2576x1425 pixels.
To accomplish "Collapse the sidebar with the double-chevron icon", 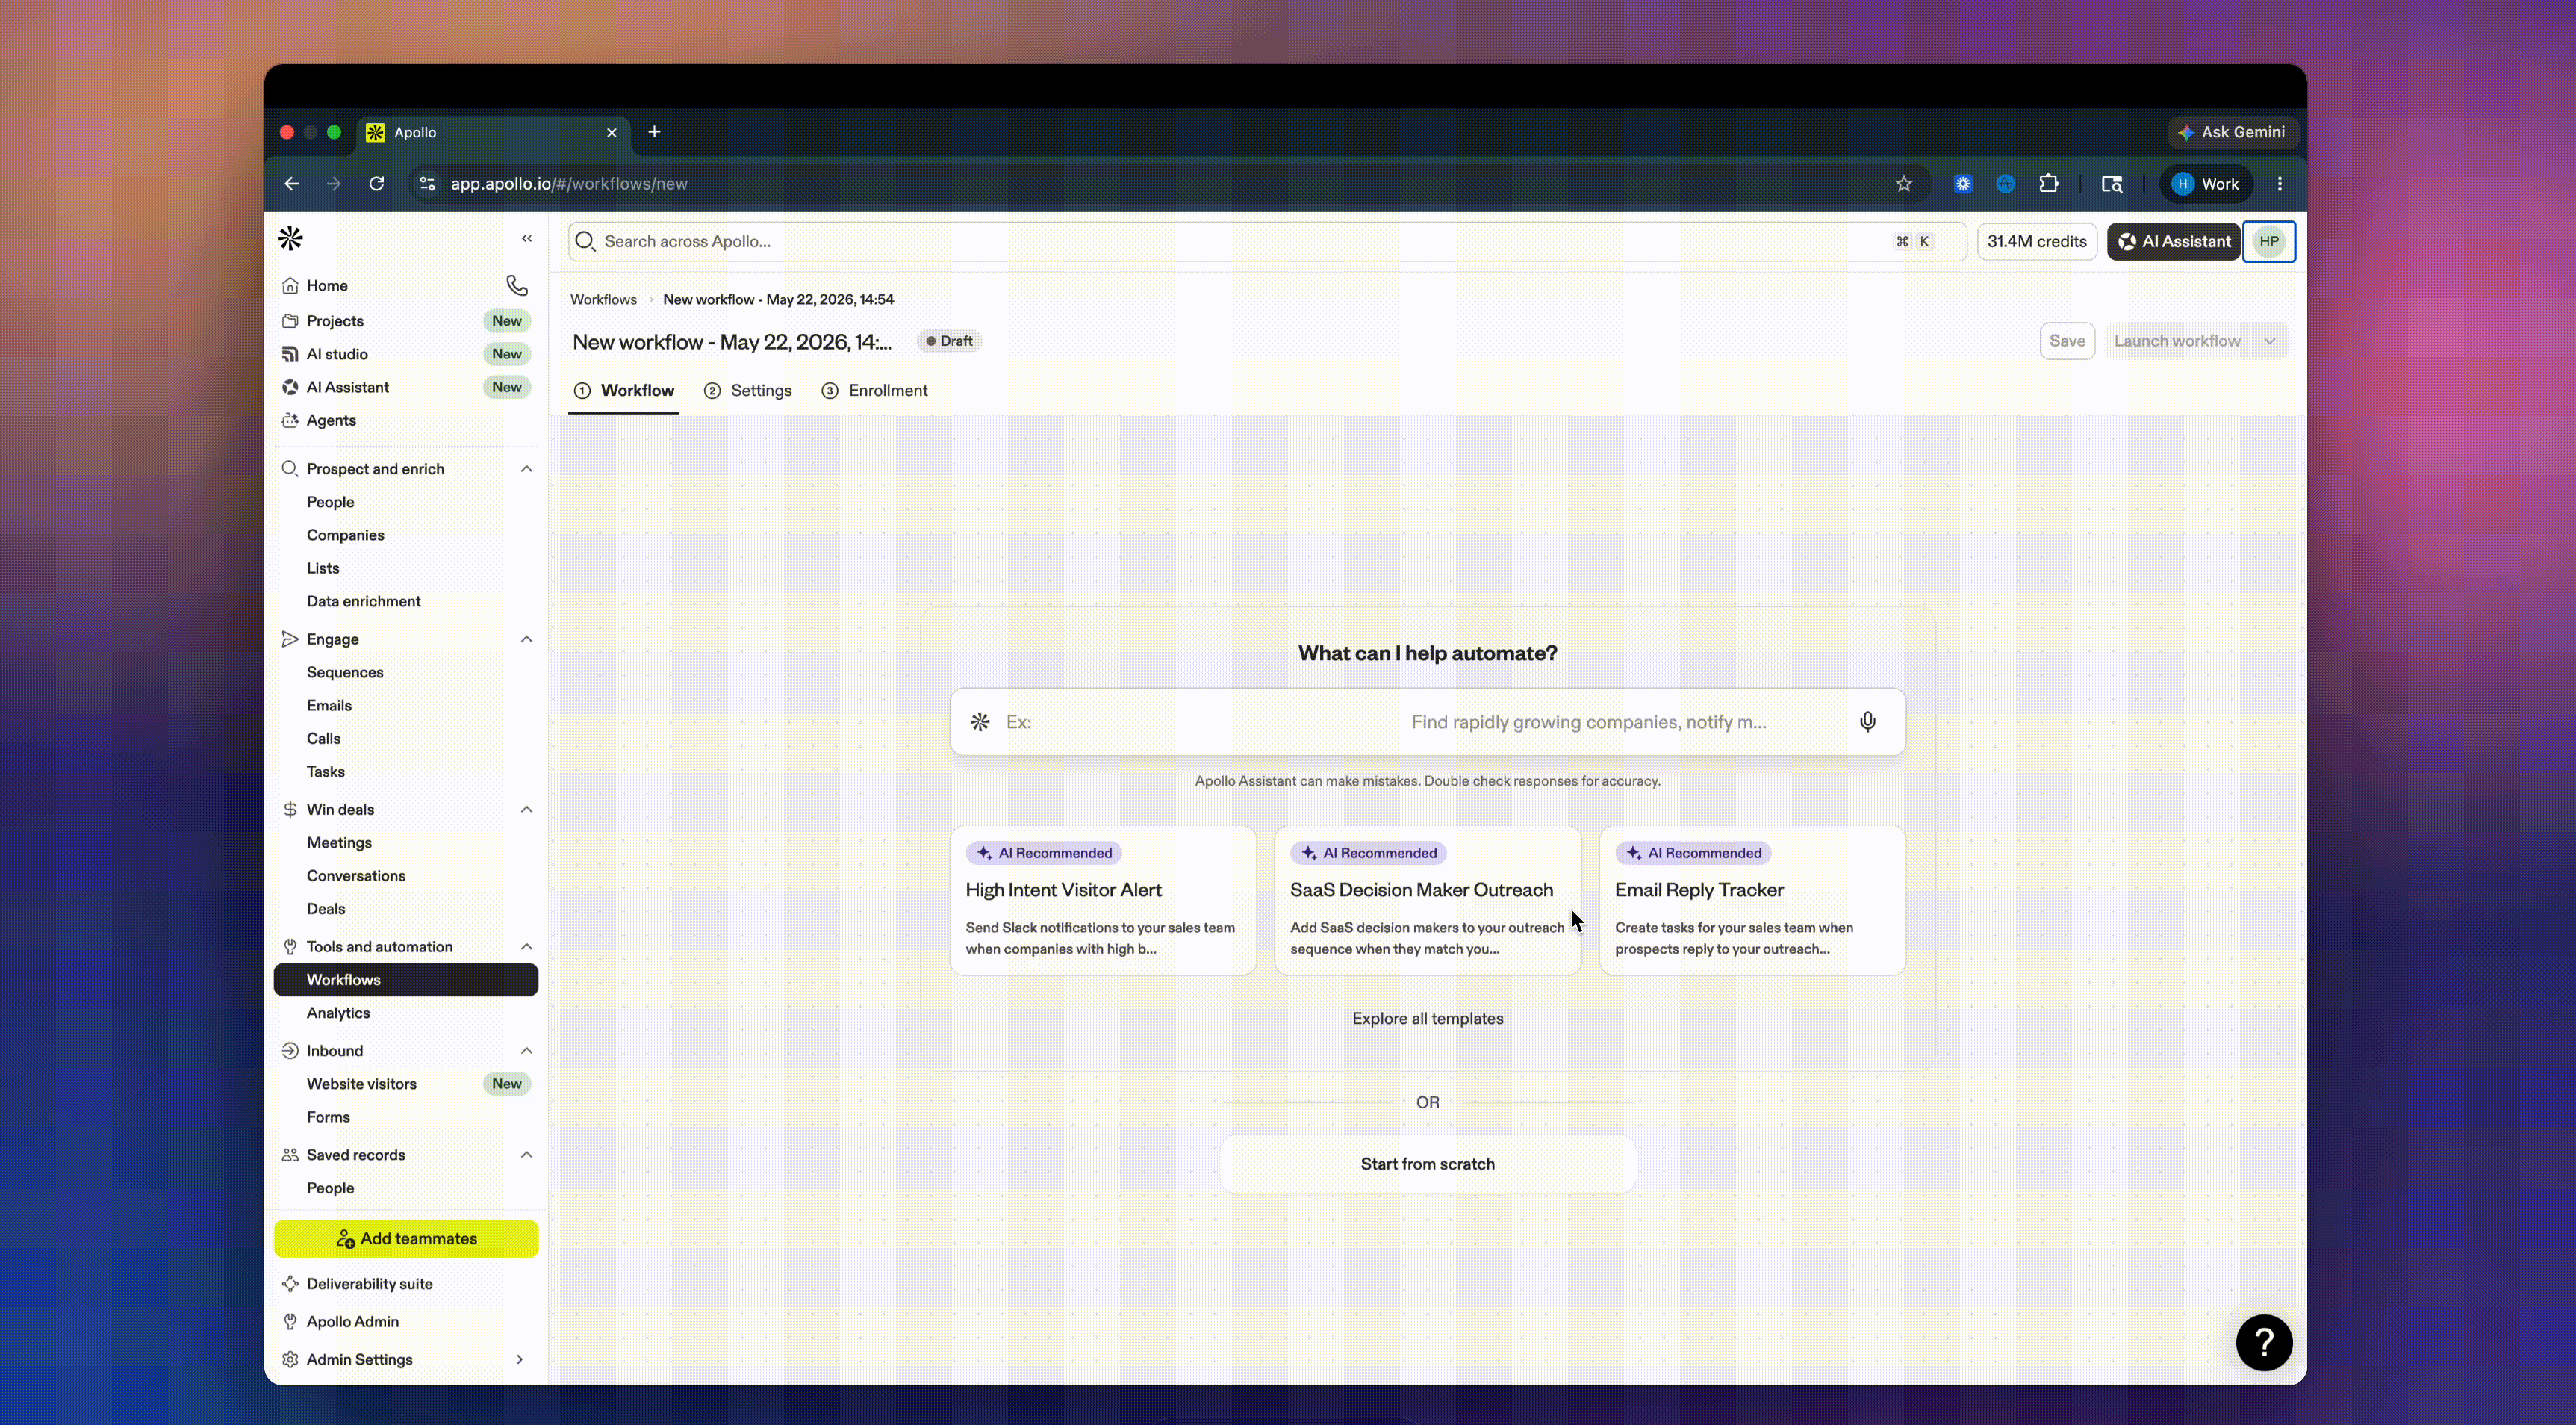I will coord(527,238).
